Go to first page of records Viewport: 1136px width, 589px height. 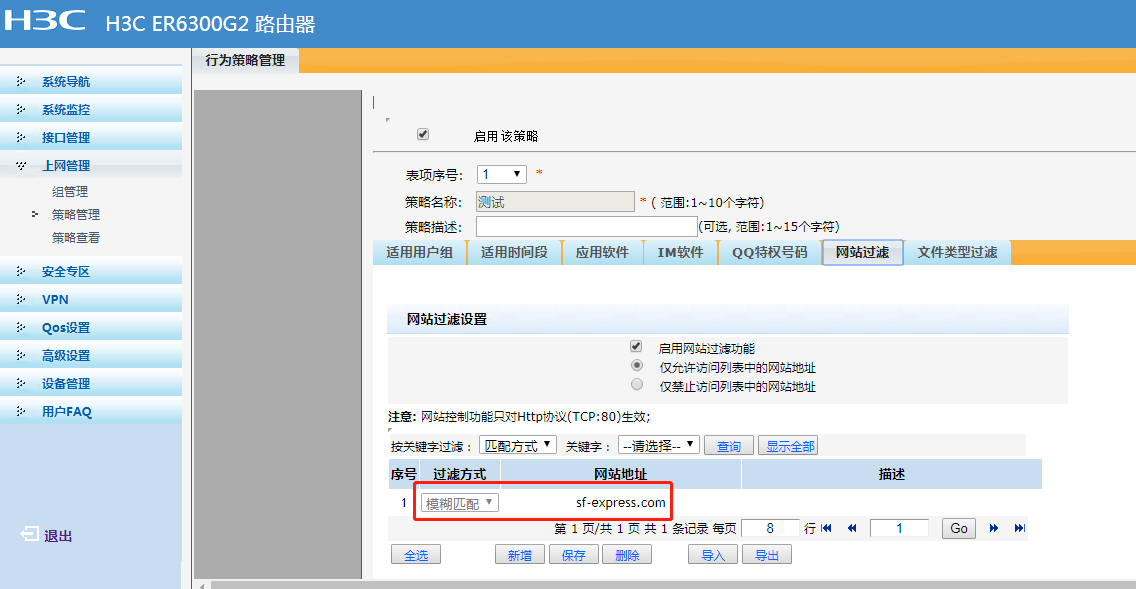[827, 528]
